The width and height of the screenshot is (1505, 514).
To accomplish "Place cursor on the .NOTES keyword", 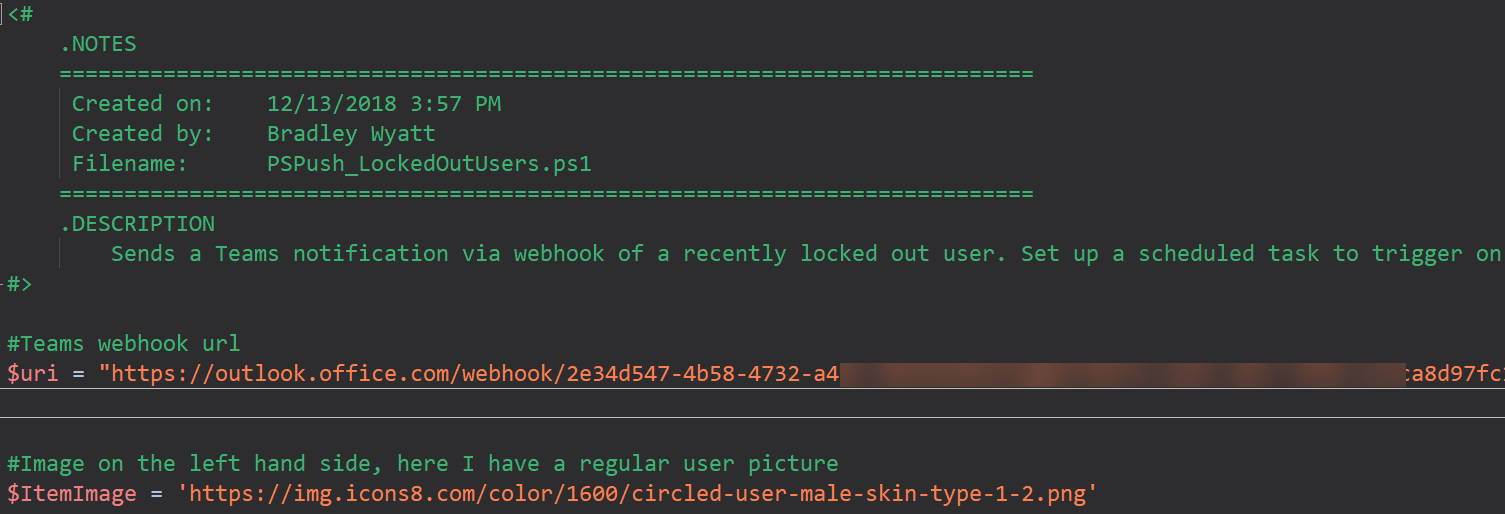I will pos(98,44).
